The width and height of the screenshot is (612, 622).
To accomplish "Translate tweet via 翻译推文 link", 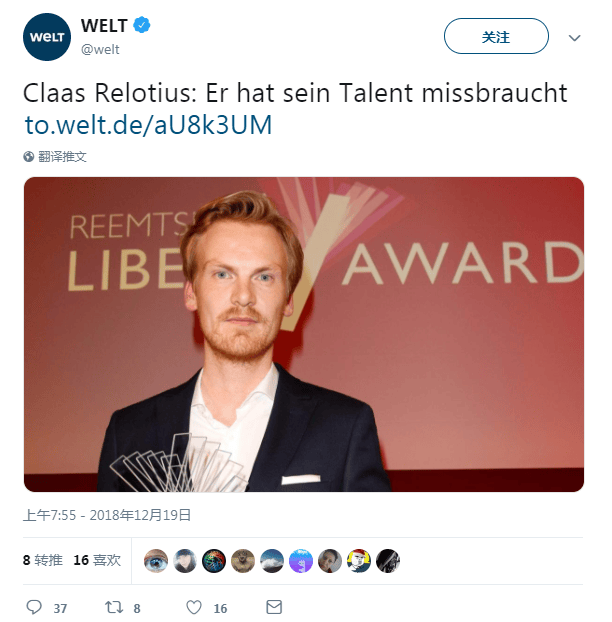I will pos(62,157).
